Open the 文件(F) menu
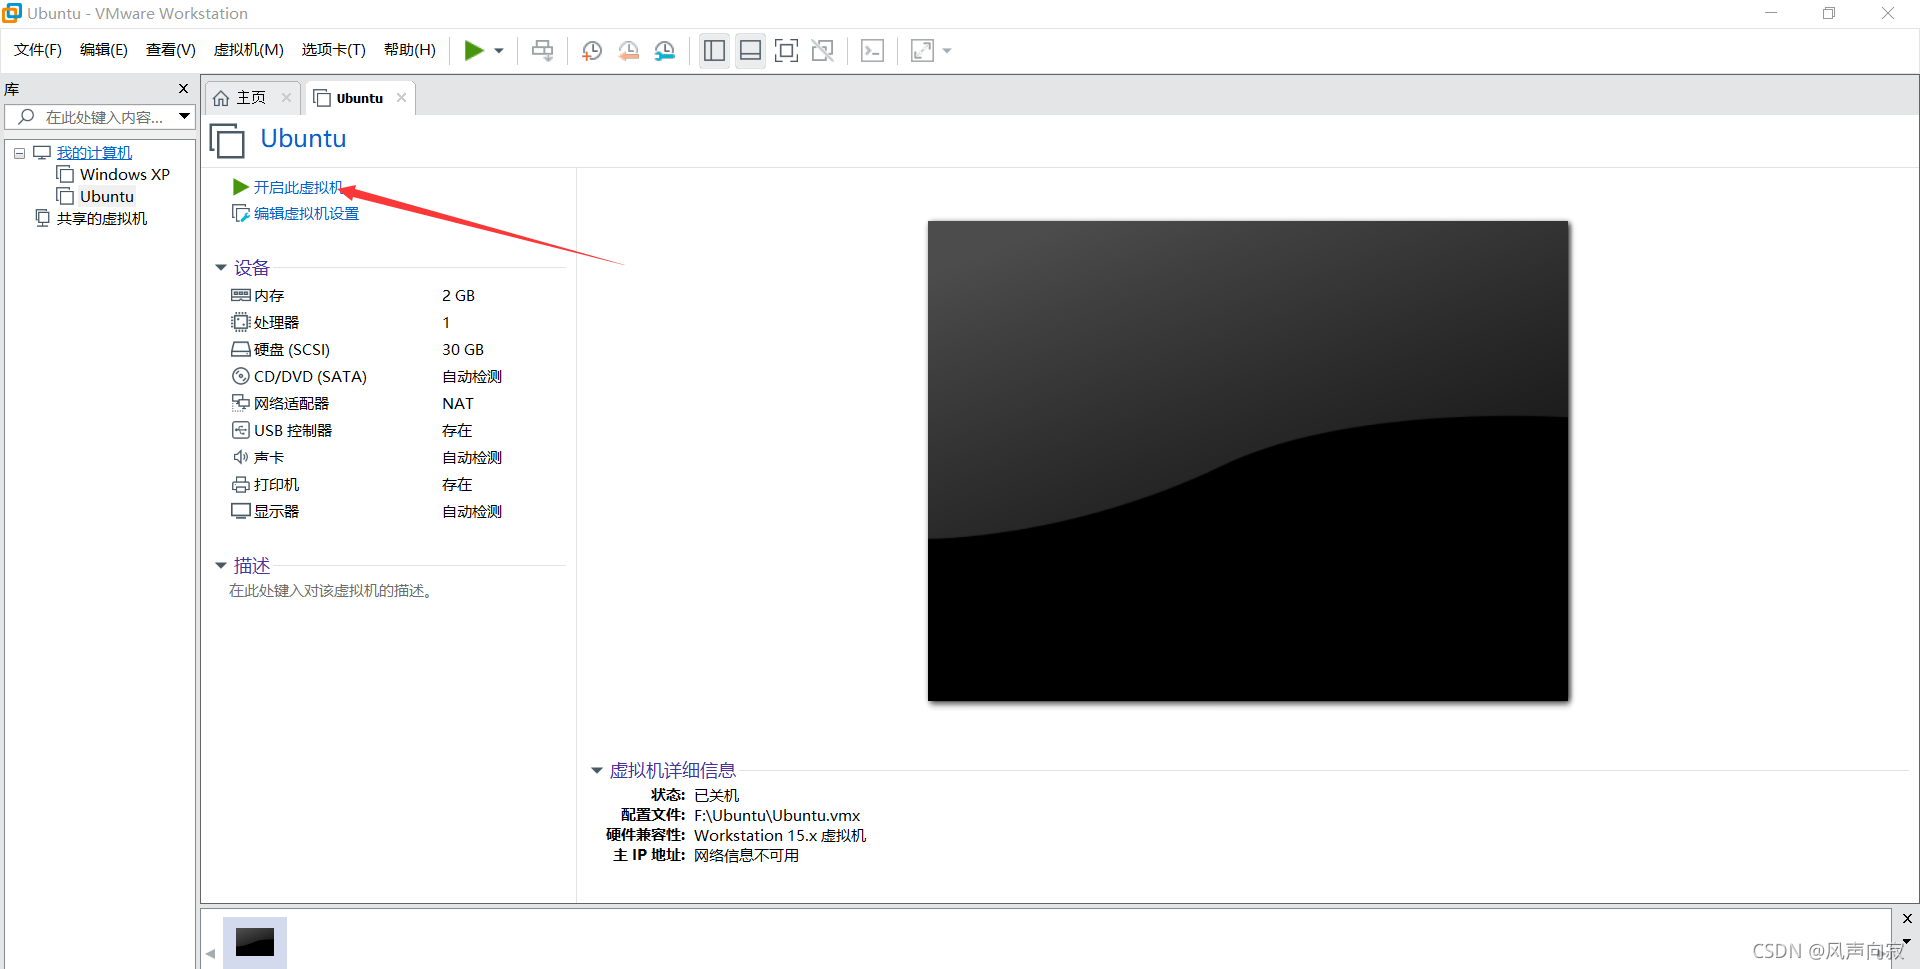Screen dimensions: 1920x969 tap(38, 50)
